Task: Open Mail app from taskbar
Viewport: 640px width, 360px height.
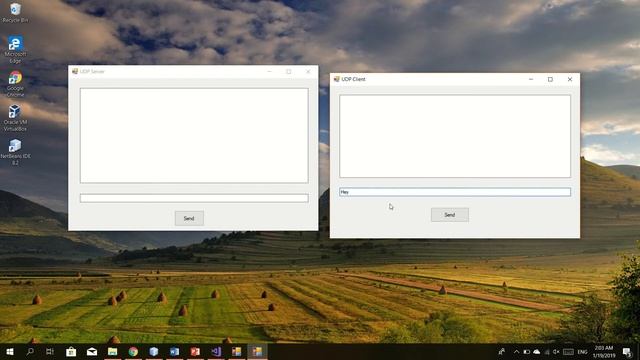Action: click(x=92, y=351)
